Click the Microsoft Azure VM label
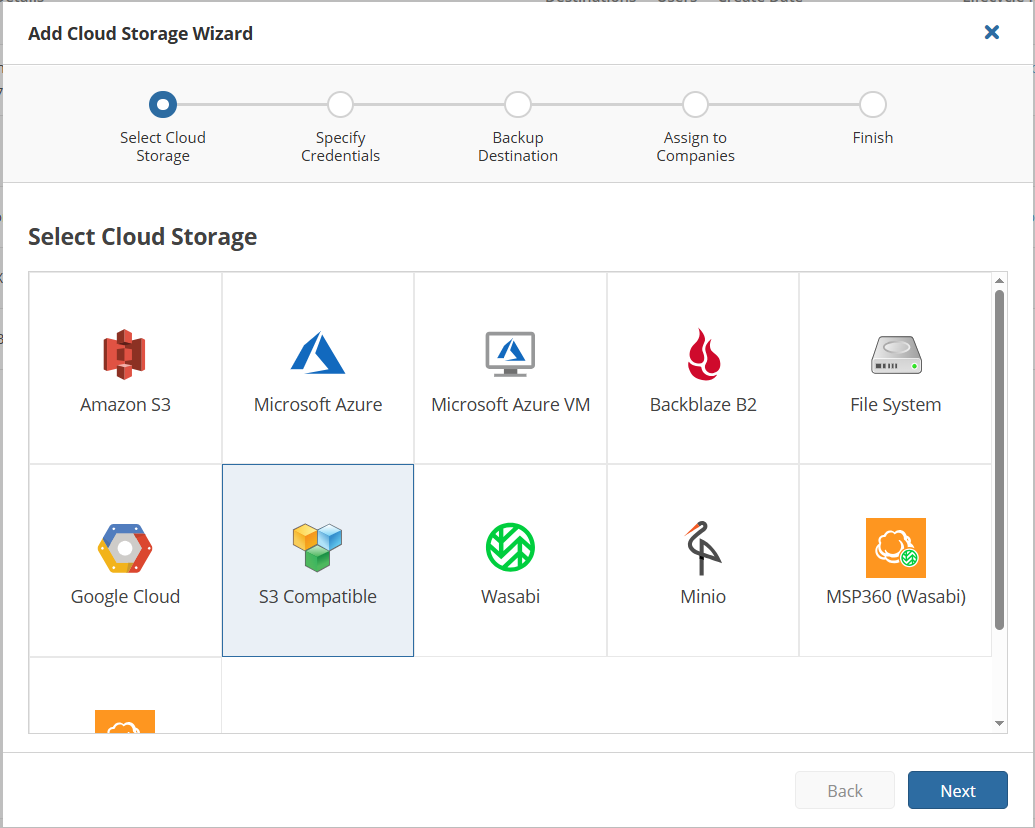The height and width of the screenshot is (828, 1035). click(510, 404)
